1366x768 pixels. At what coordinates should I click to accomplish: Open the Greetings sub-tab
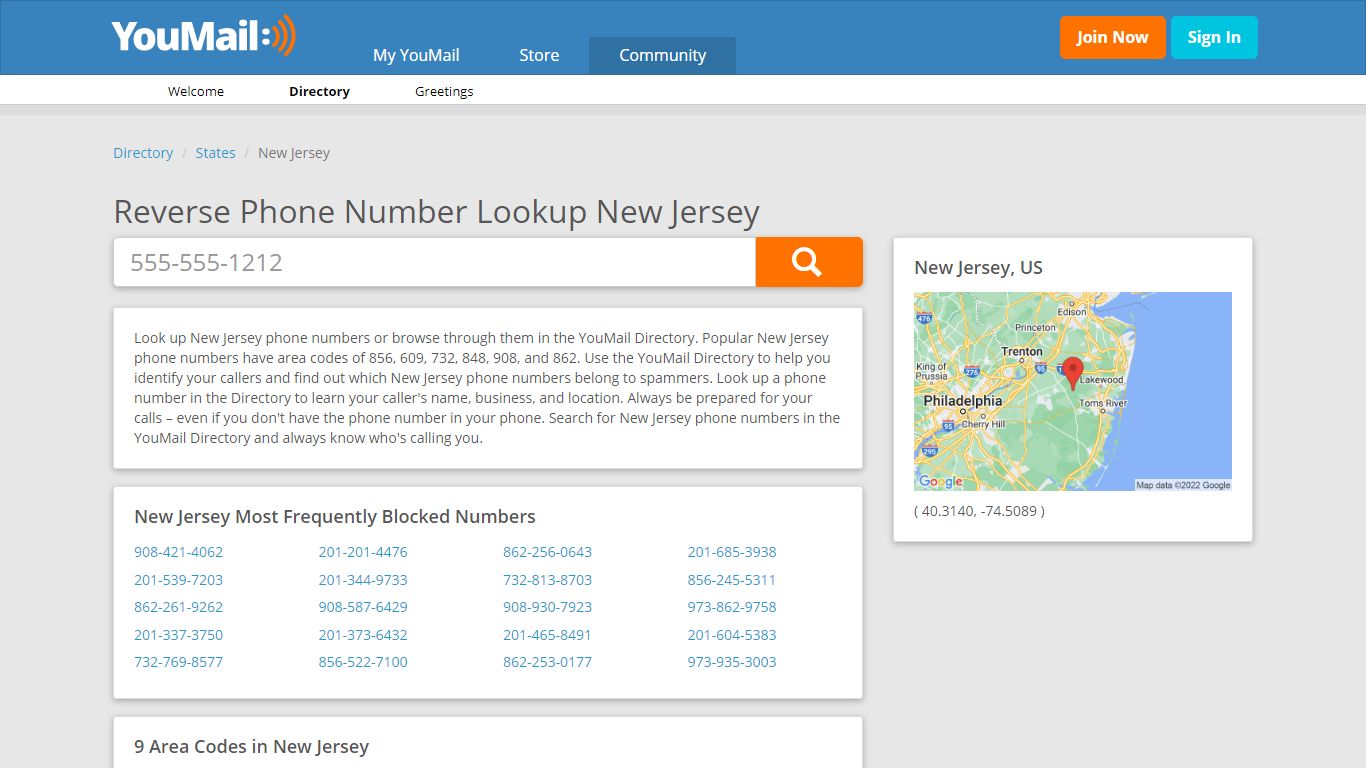point(444,91)
